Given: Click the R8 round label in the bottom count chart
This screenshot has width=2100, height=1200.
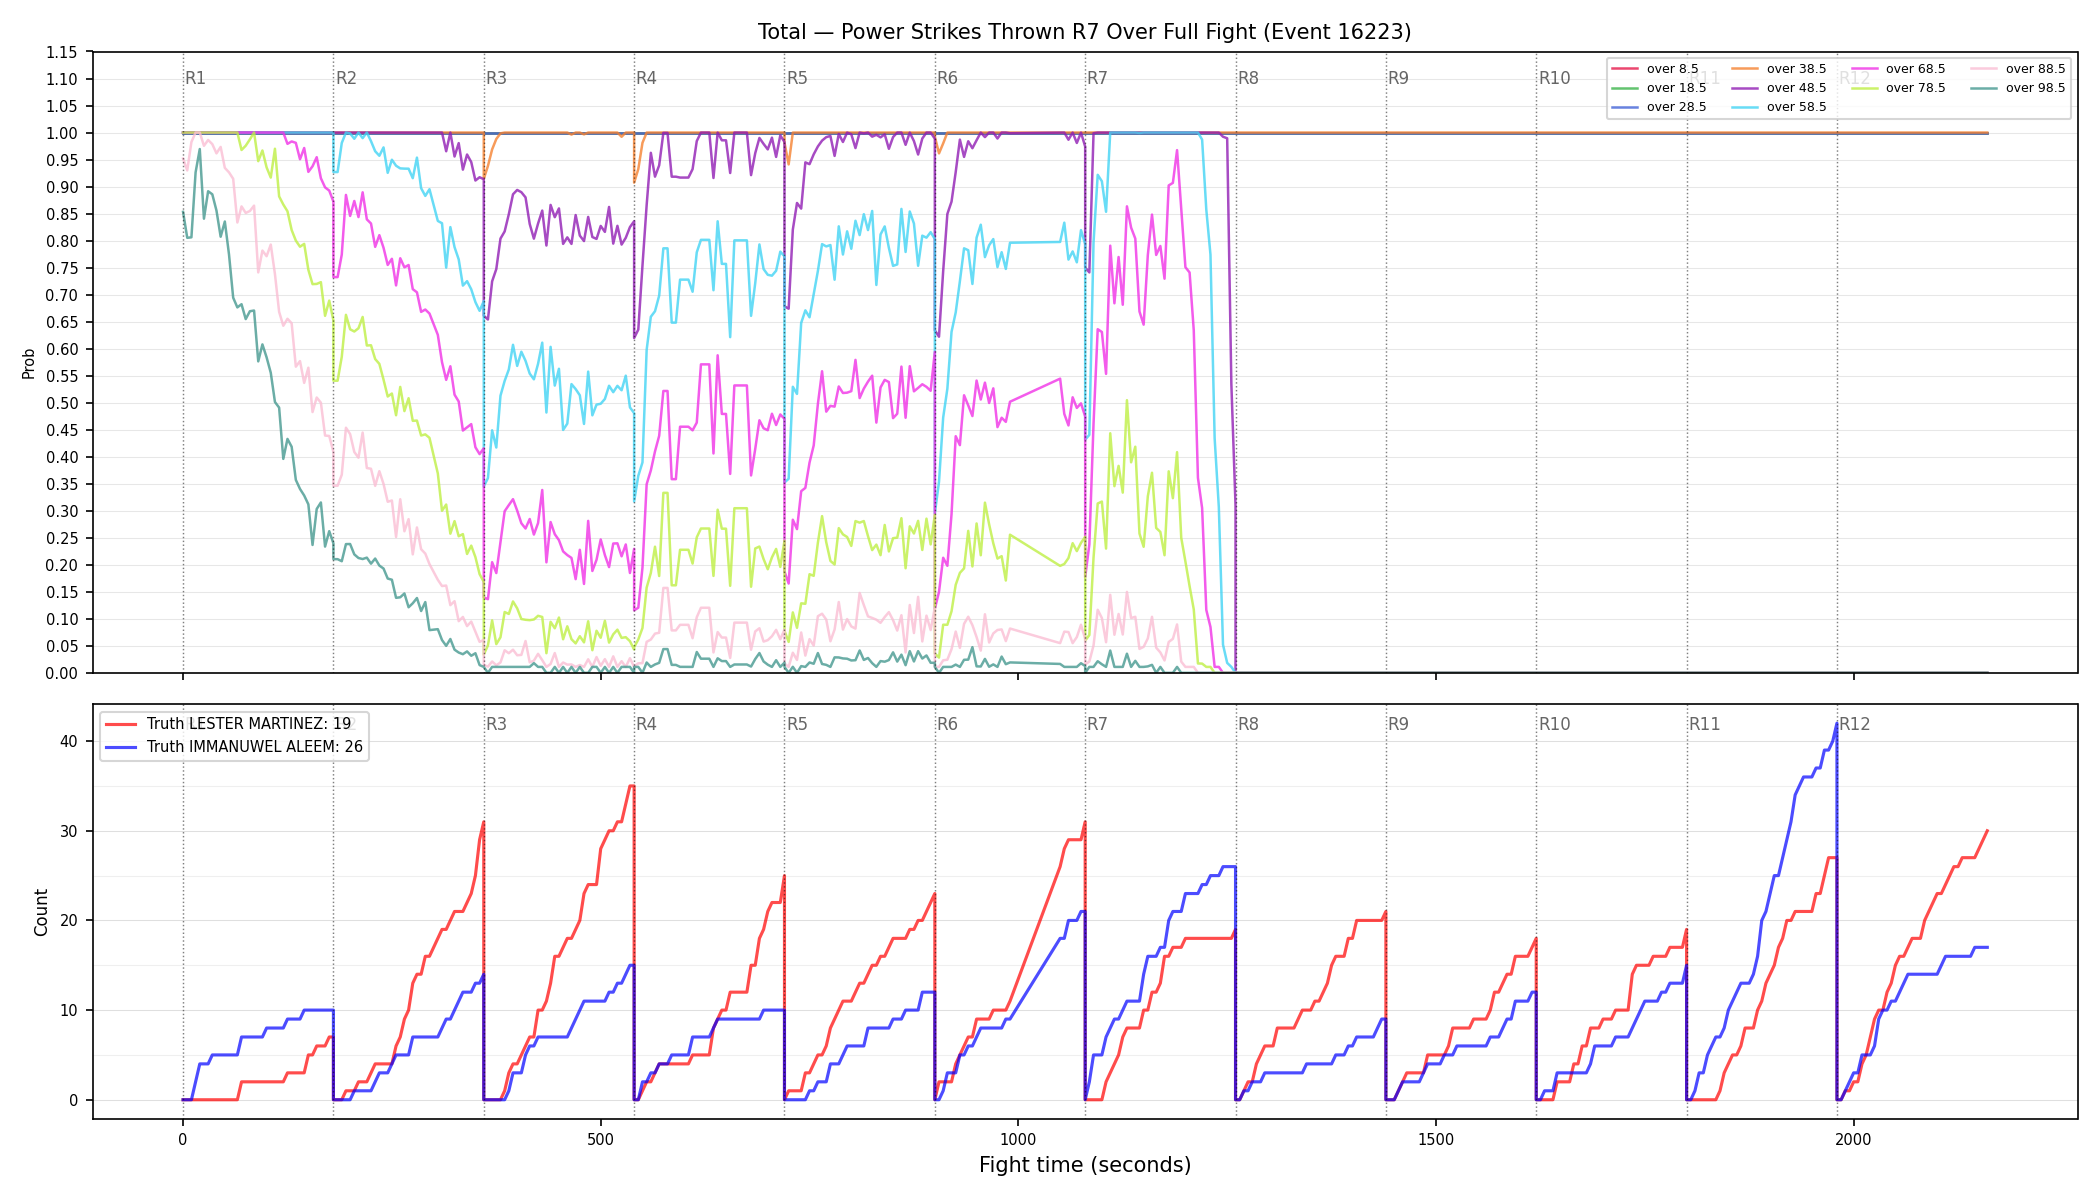Looking at the screenshot, I should (1248, 724).
